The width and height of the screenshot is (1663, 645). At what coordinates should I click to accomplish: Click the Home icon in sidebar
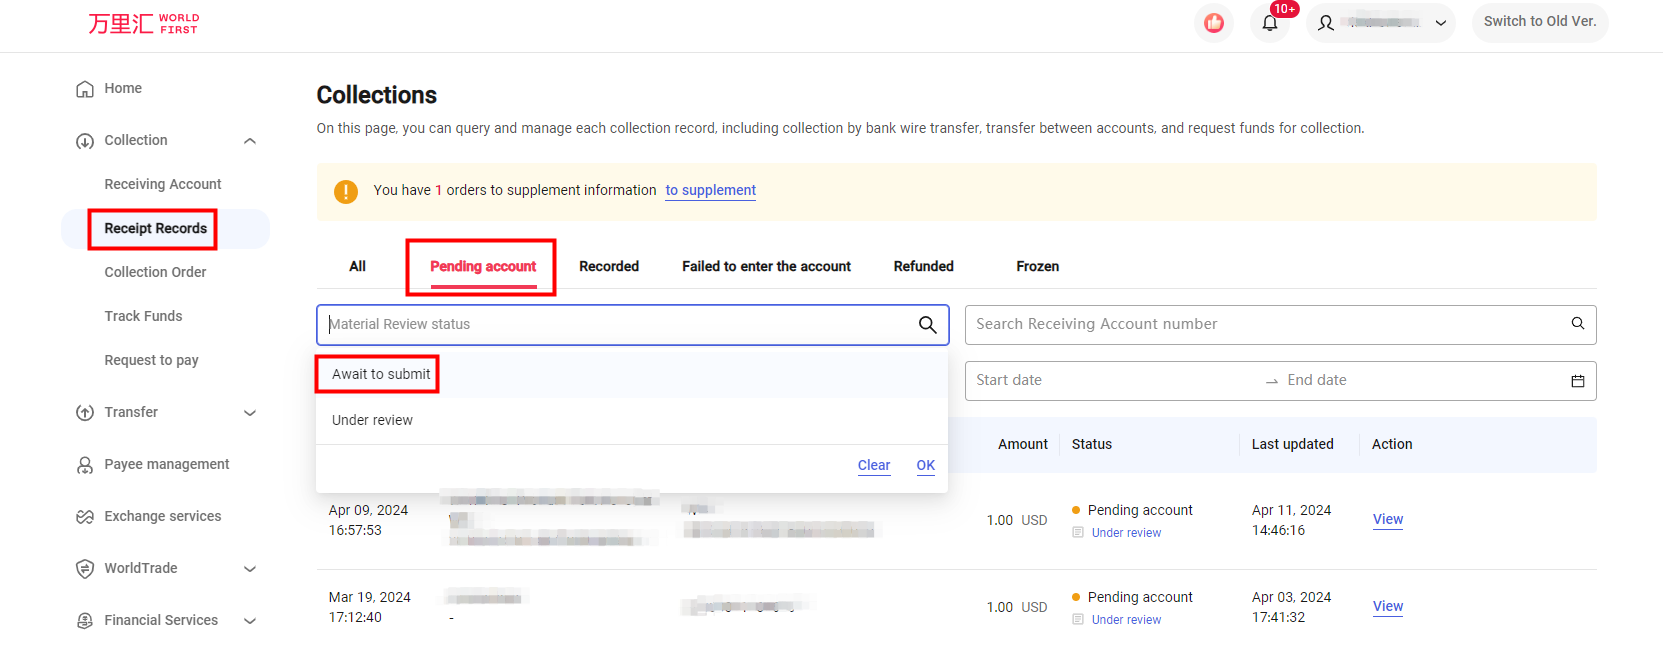[x=85, y=89]
